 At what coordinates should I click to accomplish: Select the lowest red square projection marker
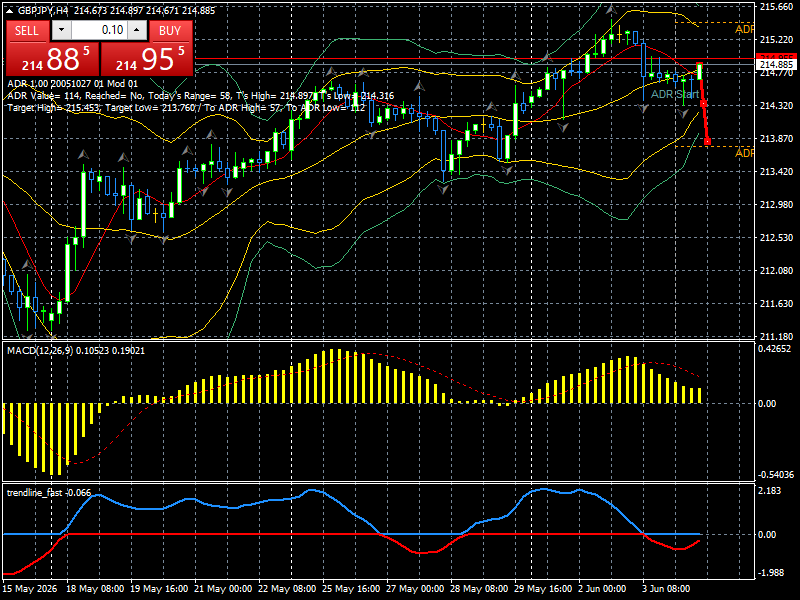click(708, 141)
